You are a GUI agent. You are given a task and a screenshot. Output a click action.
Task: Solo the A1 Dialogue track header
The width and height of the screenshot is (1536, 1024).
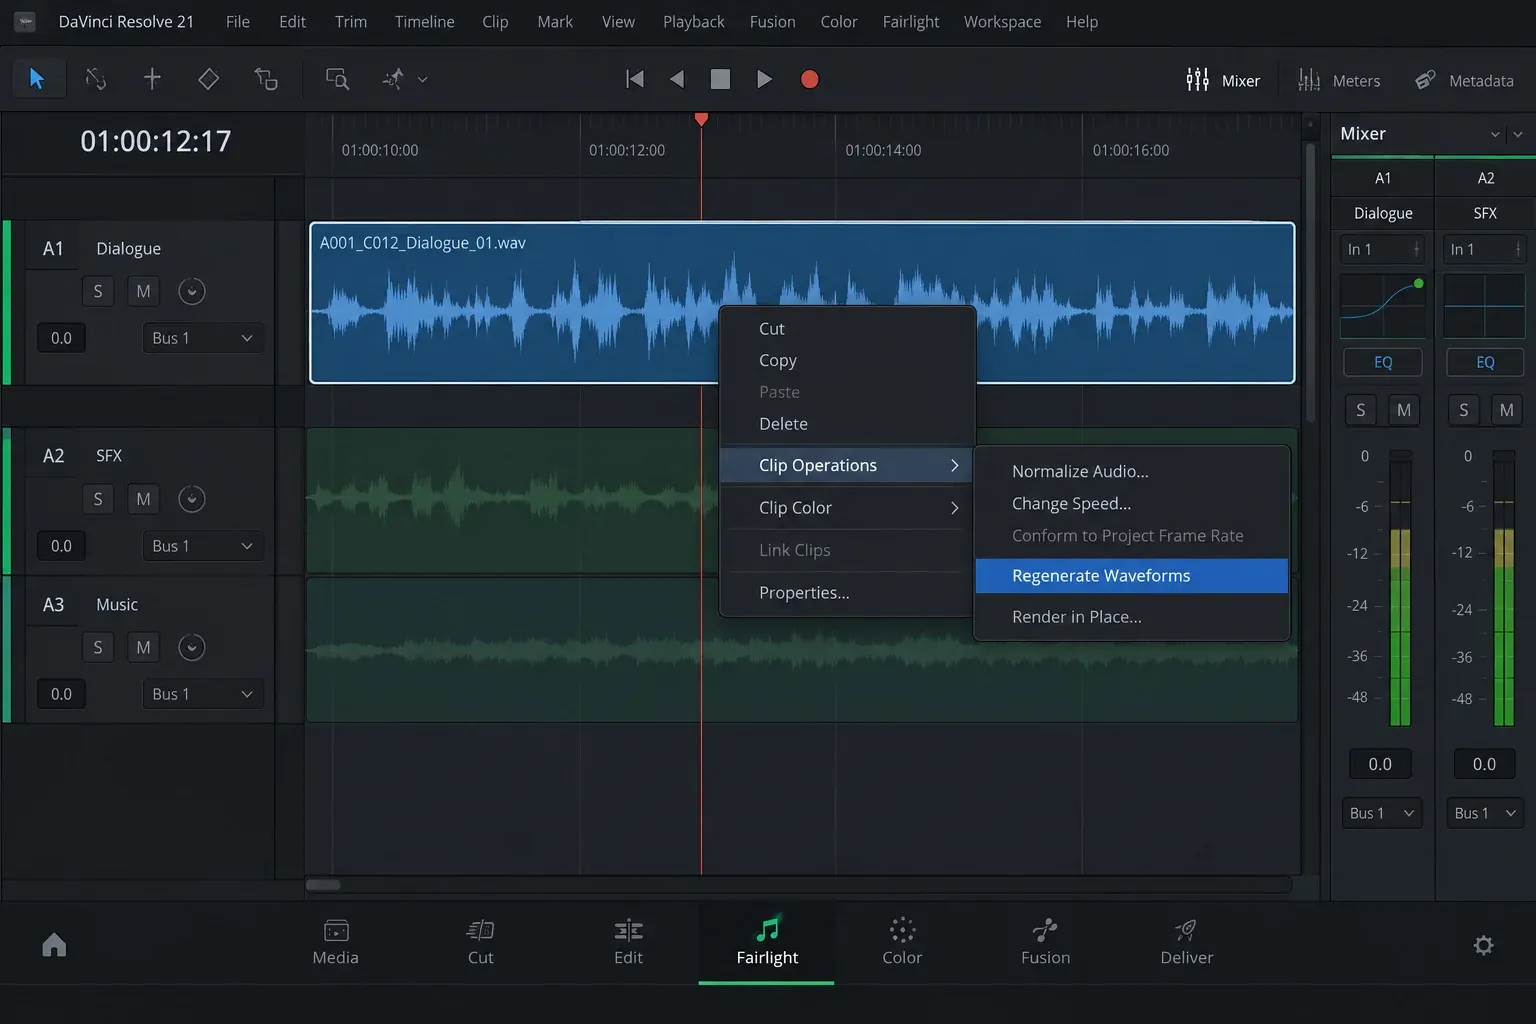pyautogui.click(x=98, y=291)
